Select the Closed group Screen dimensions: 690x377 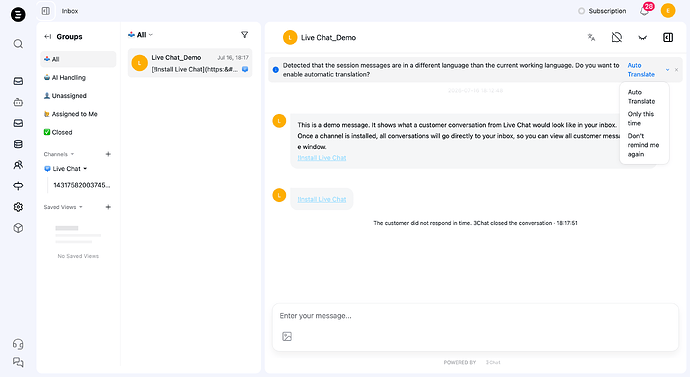coord(78,132)
